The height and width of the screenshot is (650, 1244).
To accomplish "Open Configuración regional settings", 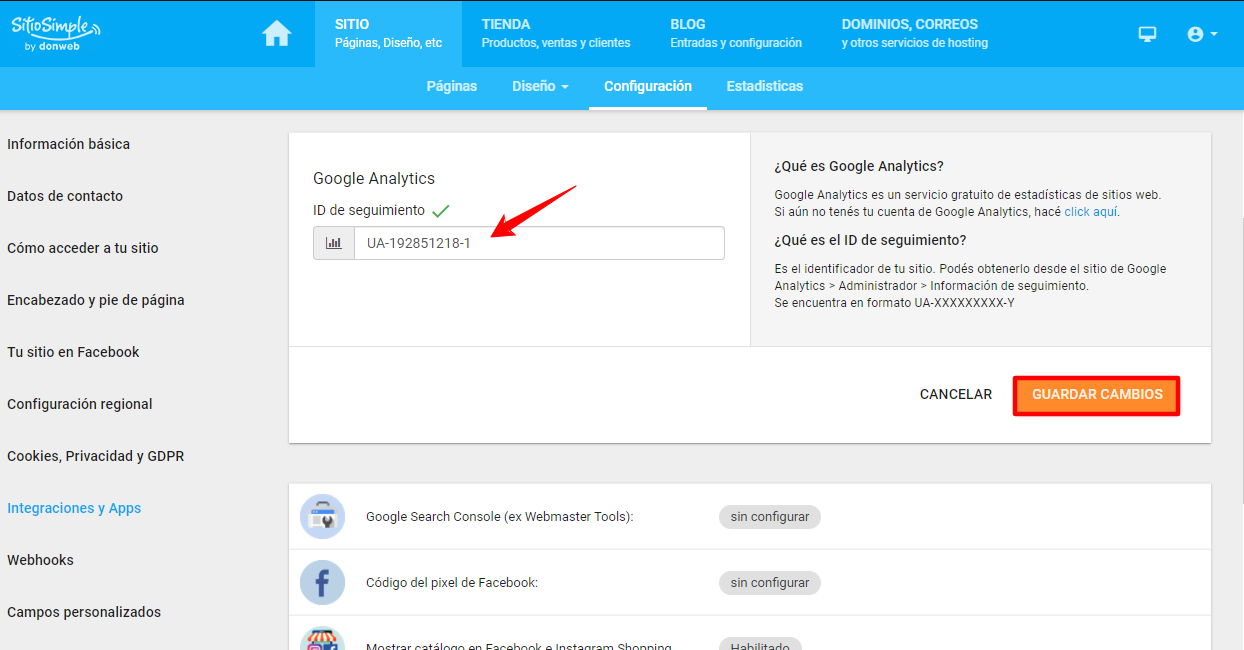I will pyautogui.click(x=80, y=404).
